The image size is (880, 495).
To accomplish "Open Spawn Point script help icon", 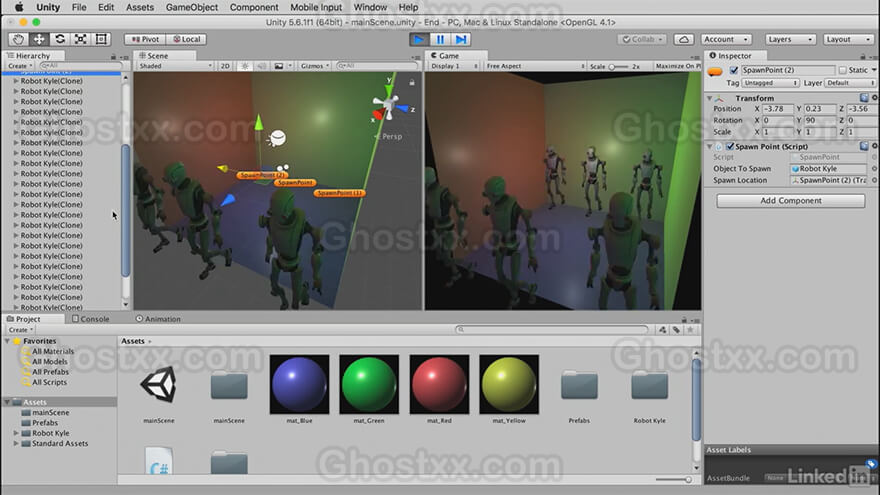I will (864, 146).
